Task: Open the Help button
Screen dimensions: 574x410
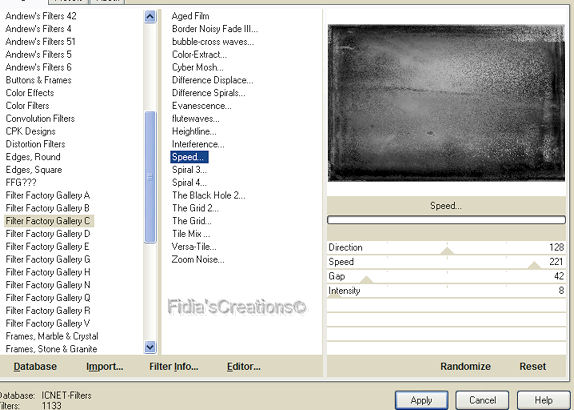Action: pyautogui.click(x=543, y=400)
